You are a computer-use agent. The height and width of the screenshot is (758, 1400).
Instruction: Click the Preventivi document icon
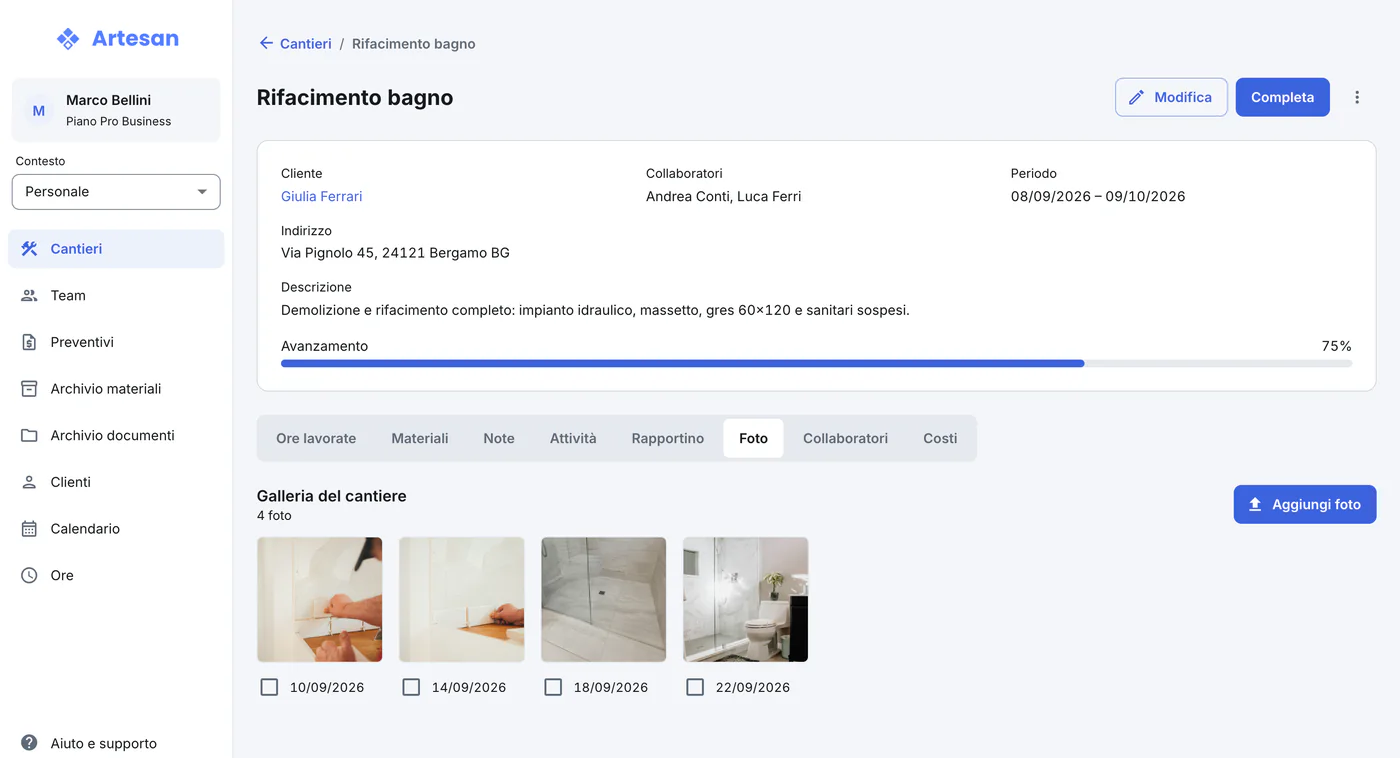tap(29, 342)
